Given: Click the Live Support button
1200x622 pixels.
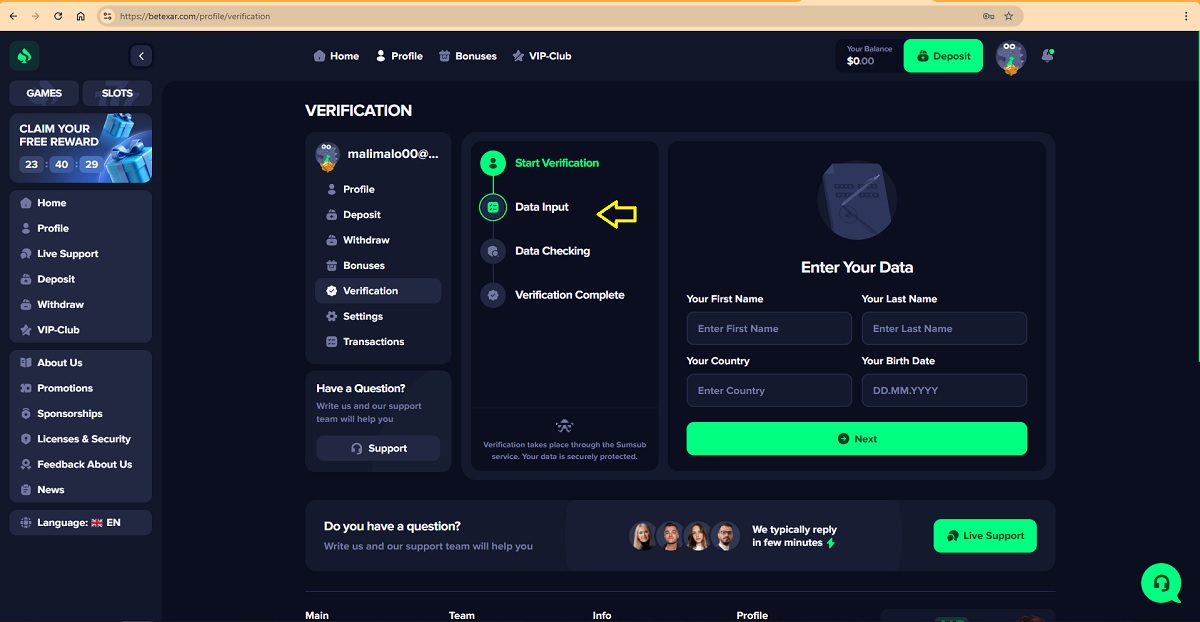Looking at the screenshot, I should pyautogui.click(x=984, y=536).
